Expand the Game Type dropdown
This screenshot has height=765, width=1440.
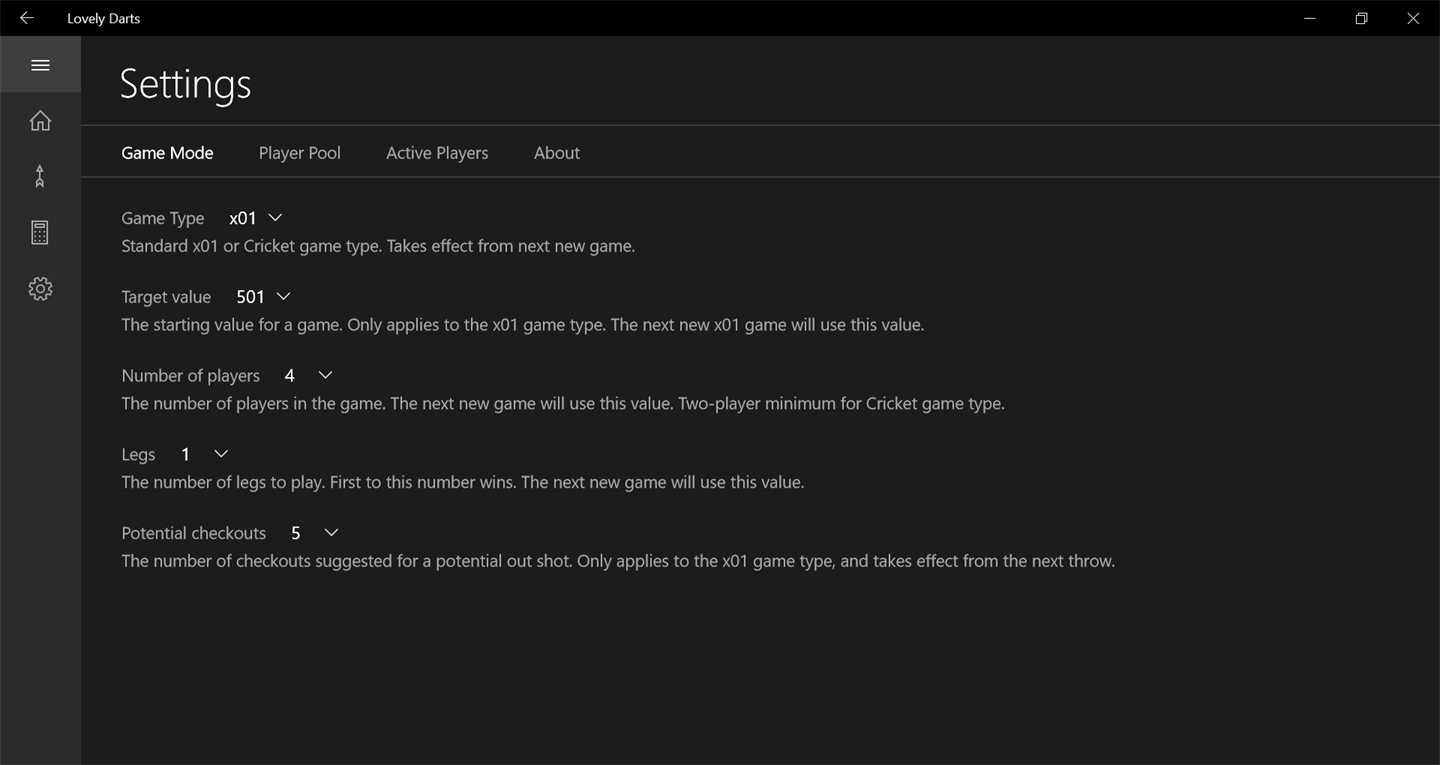(256, 218)
